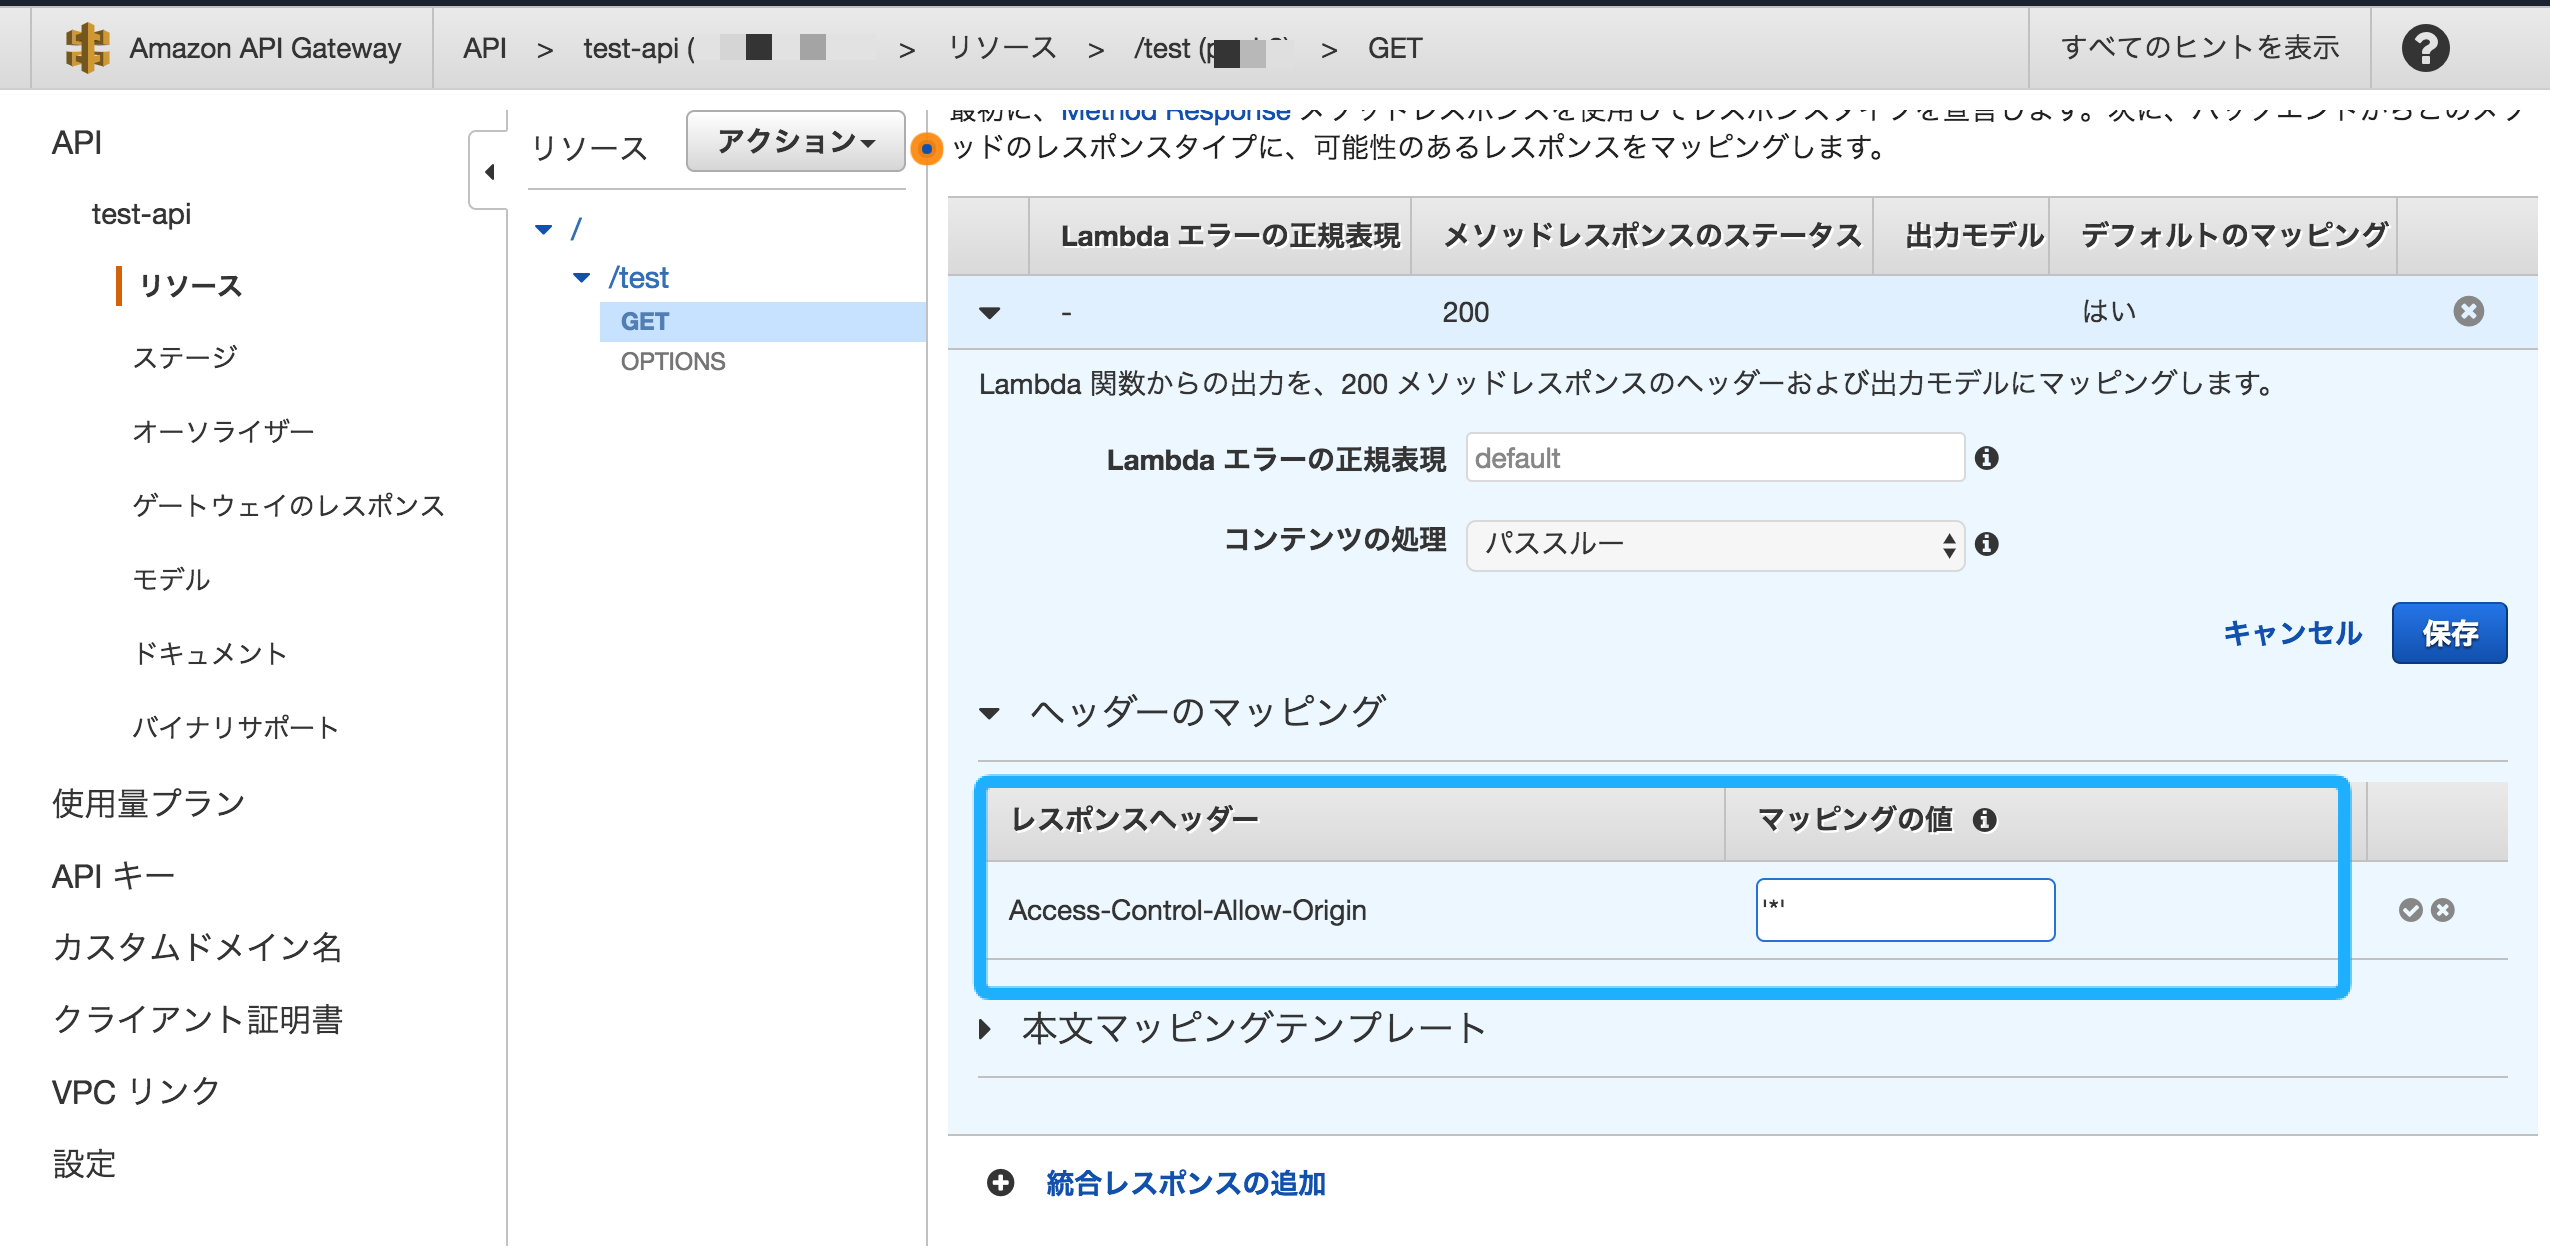Remove the 200 response row with x icon
Viewport: 2550px width, 1260px height.
(2470, 311)
